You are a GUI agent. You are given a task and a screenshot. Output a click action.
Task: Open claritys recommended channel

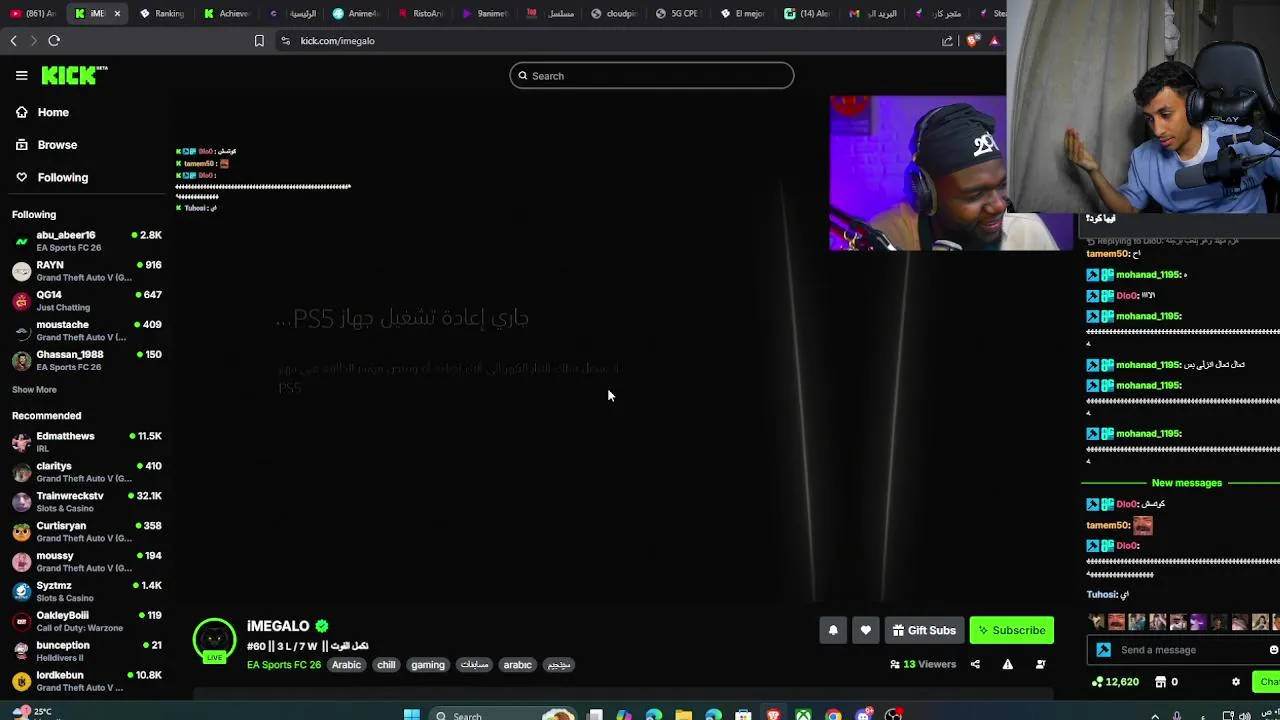86,472
